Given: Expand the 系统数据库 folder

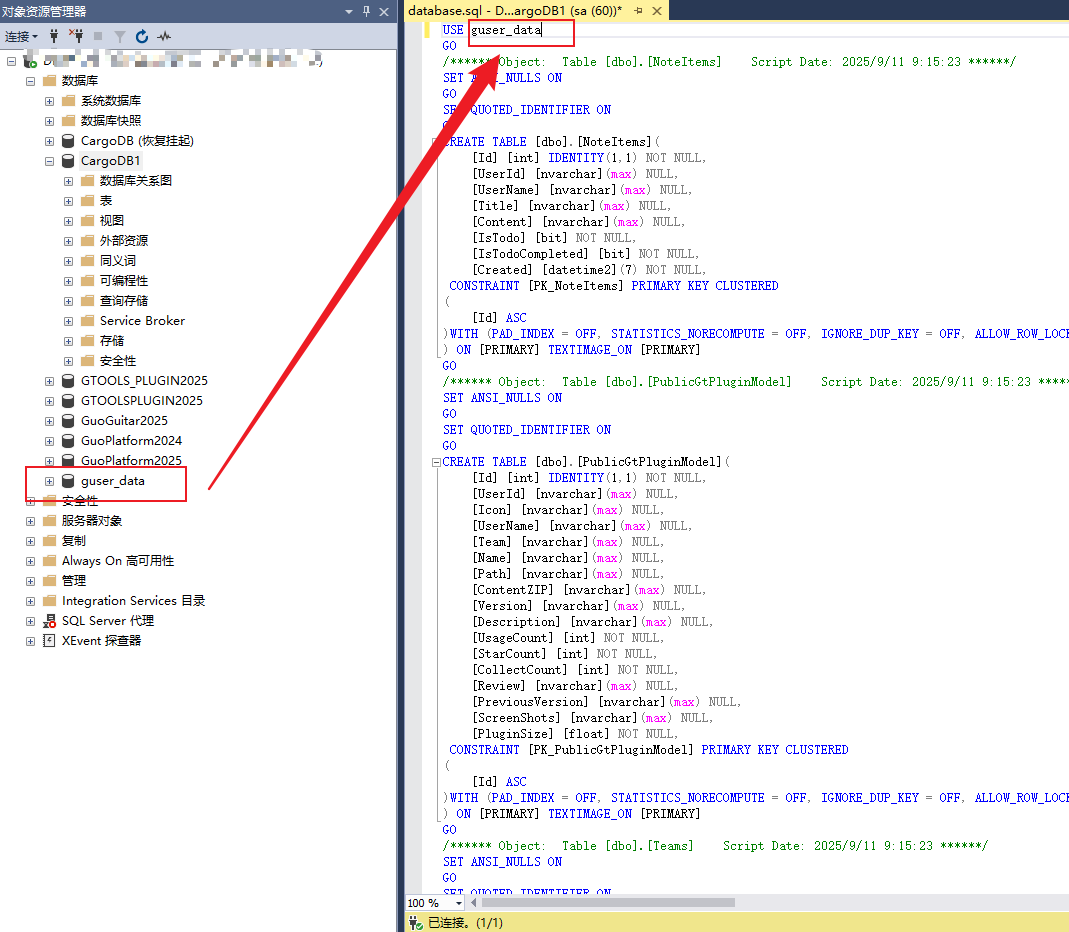Looking at the screenshot, I should (49, 101).
